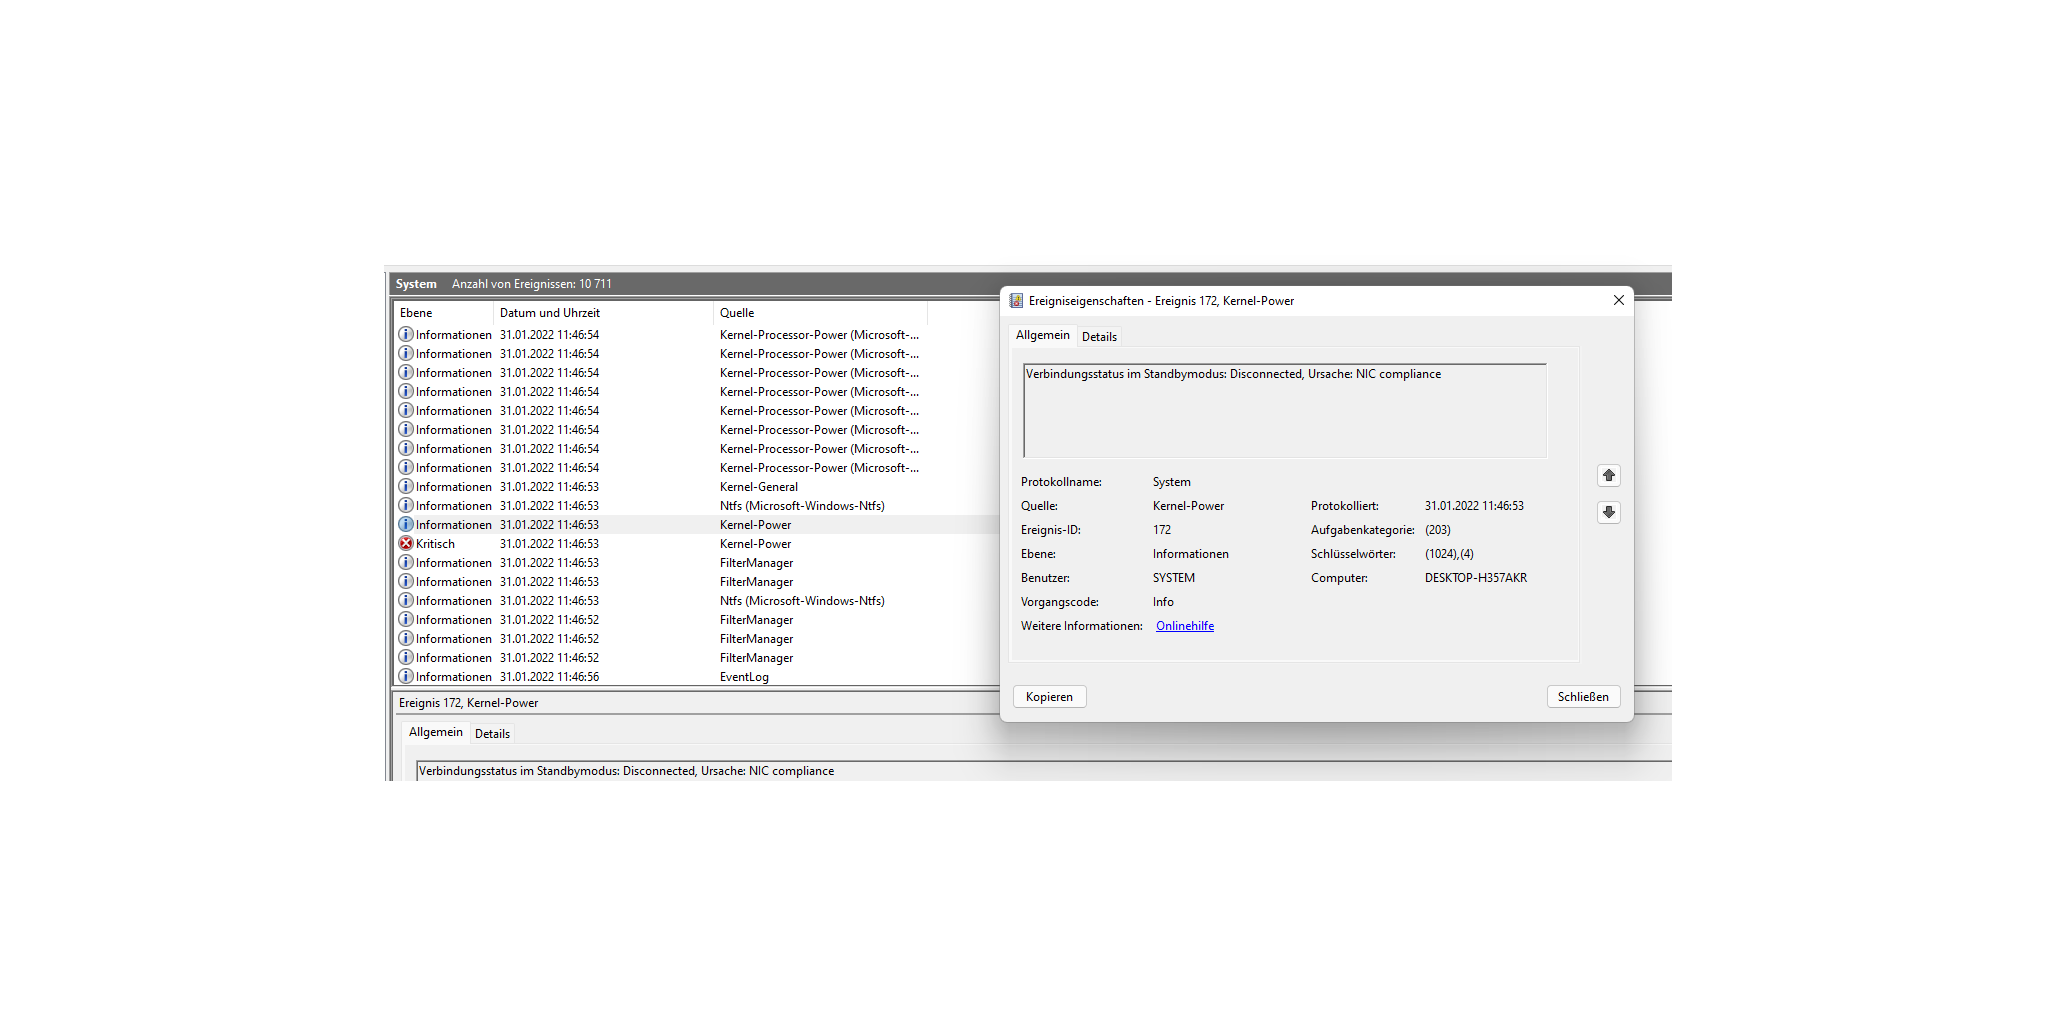Click computer name DESKTOP-H357AKR
This screenshot has width=2056, height=1024.
point(1475,578)
